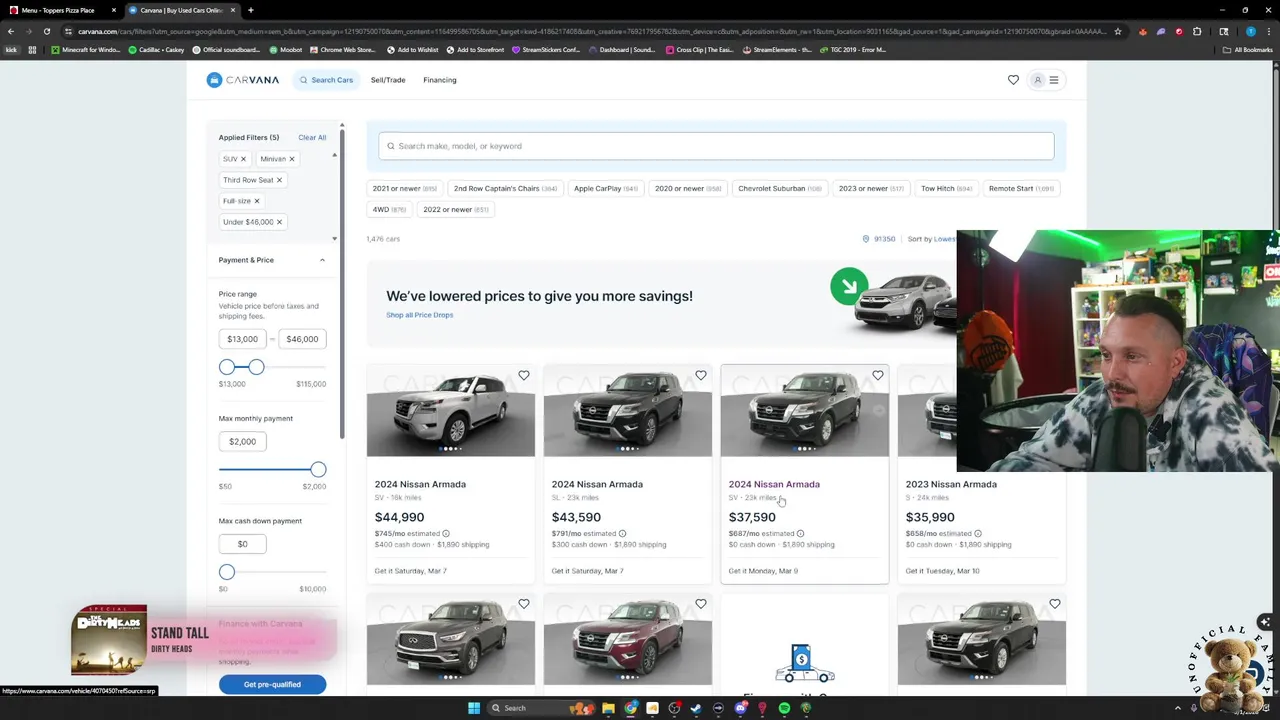Remove the Third Row Seat filter

[279, 180]
